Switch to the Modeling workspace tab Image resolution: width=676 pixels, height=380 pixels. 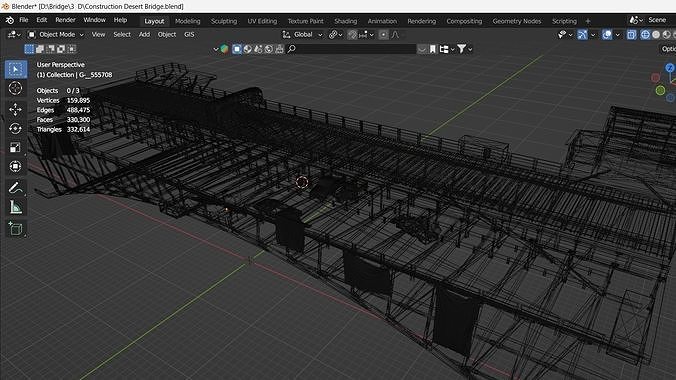pyautogui.click(x=188, y=21)
